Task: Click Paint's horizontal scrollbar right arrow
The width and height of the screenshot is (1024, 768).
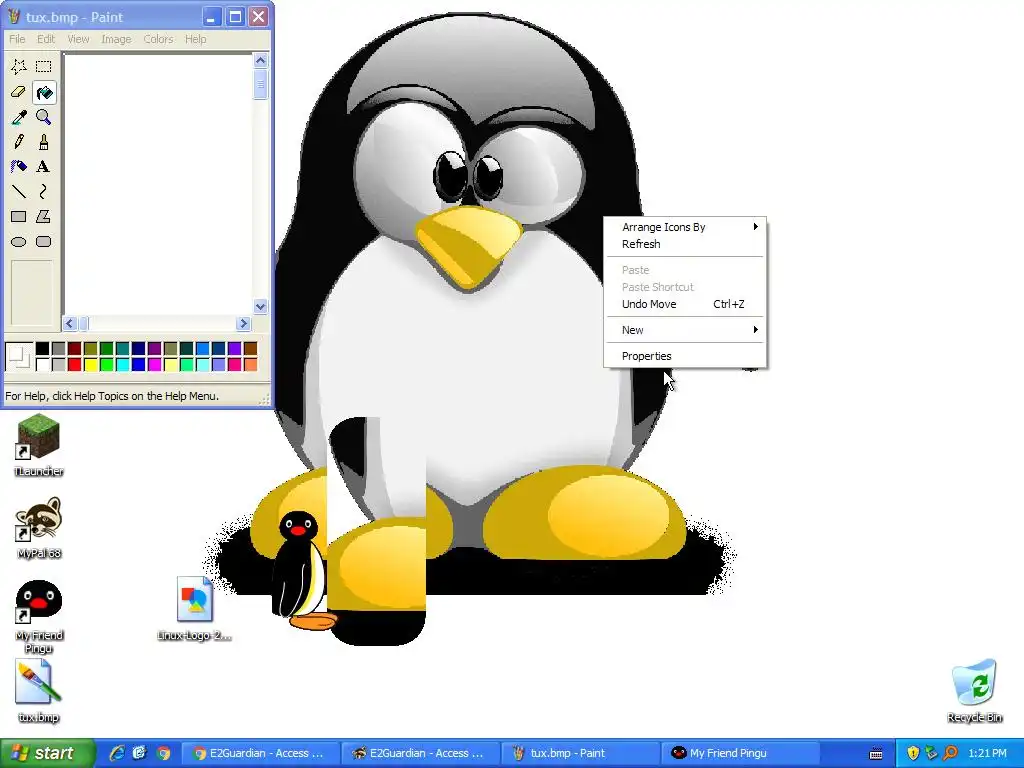Action: [x=244, y=323]
